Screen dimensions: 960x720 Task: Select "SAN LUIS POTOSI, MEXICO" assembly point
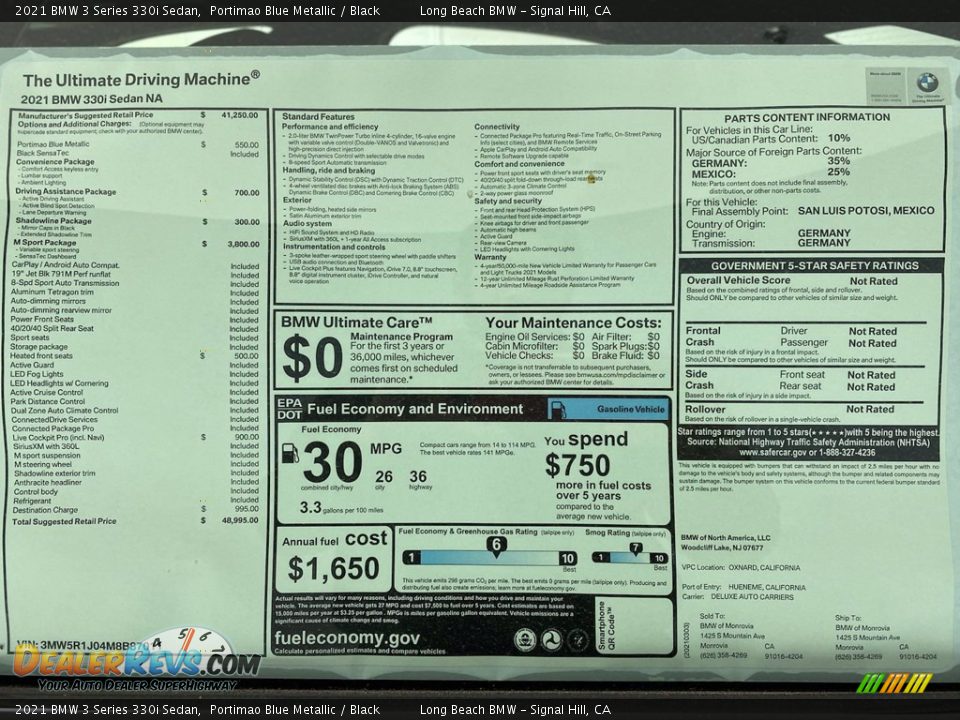click(866, 211)
